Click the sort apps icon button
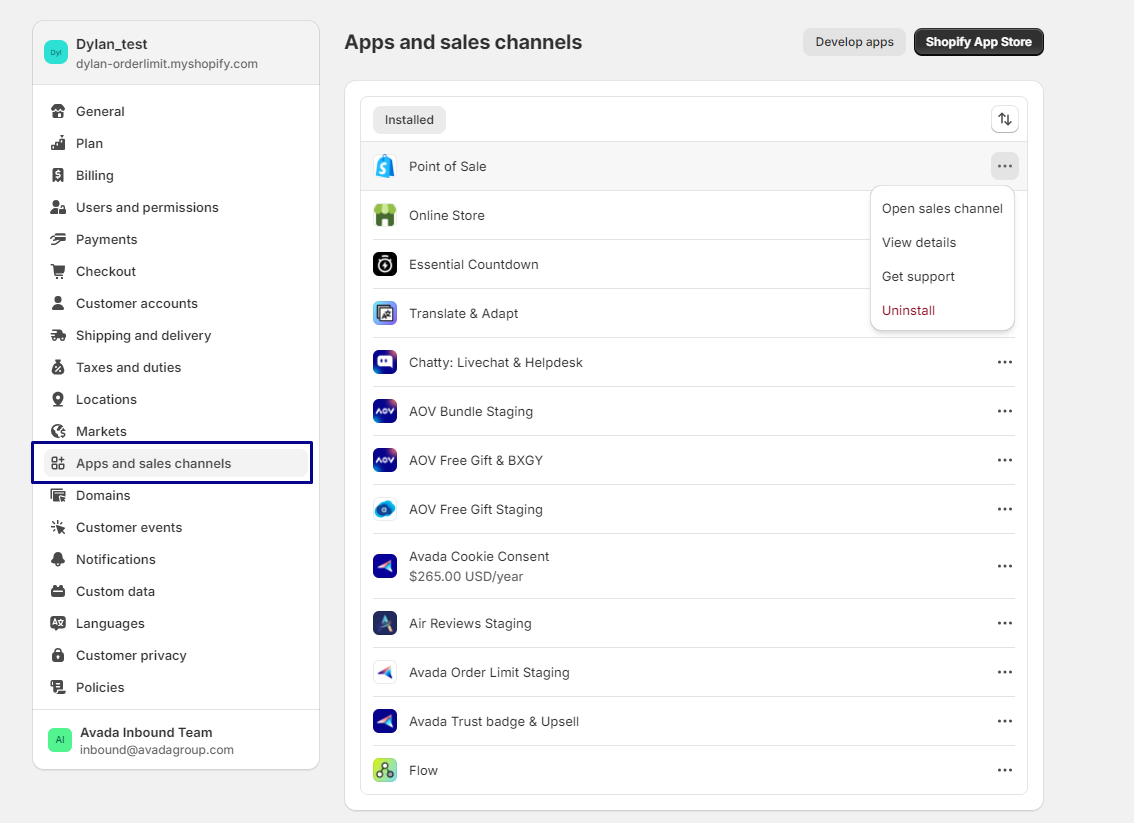The width and height of the screenshot is (1134, 823). click(x=1005, y=119)
